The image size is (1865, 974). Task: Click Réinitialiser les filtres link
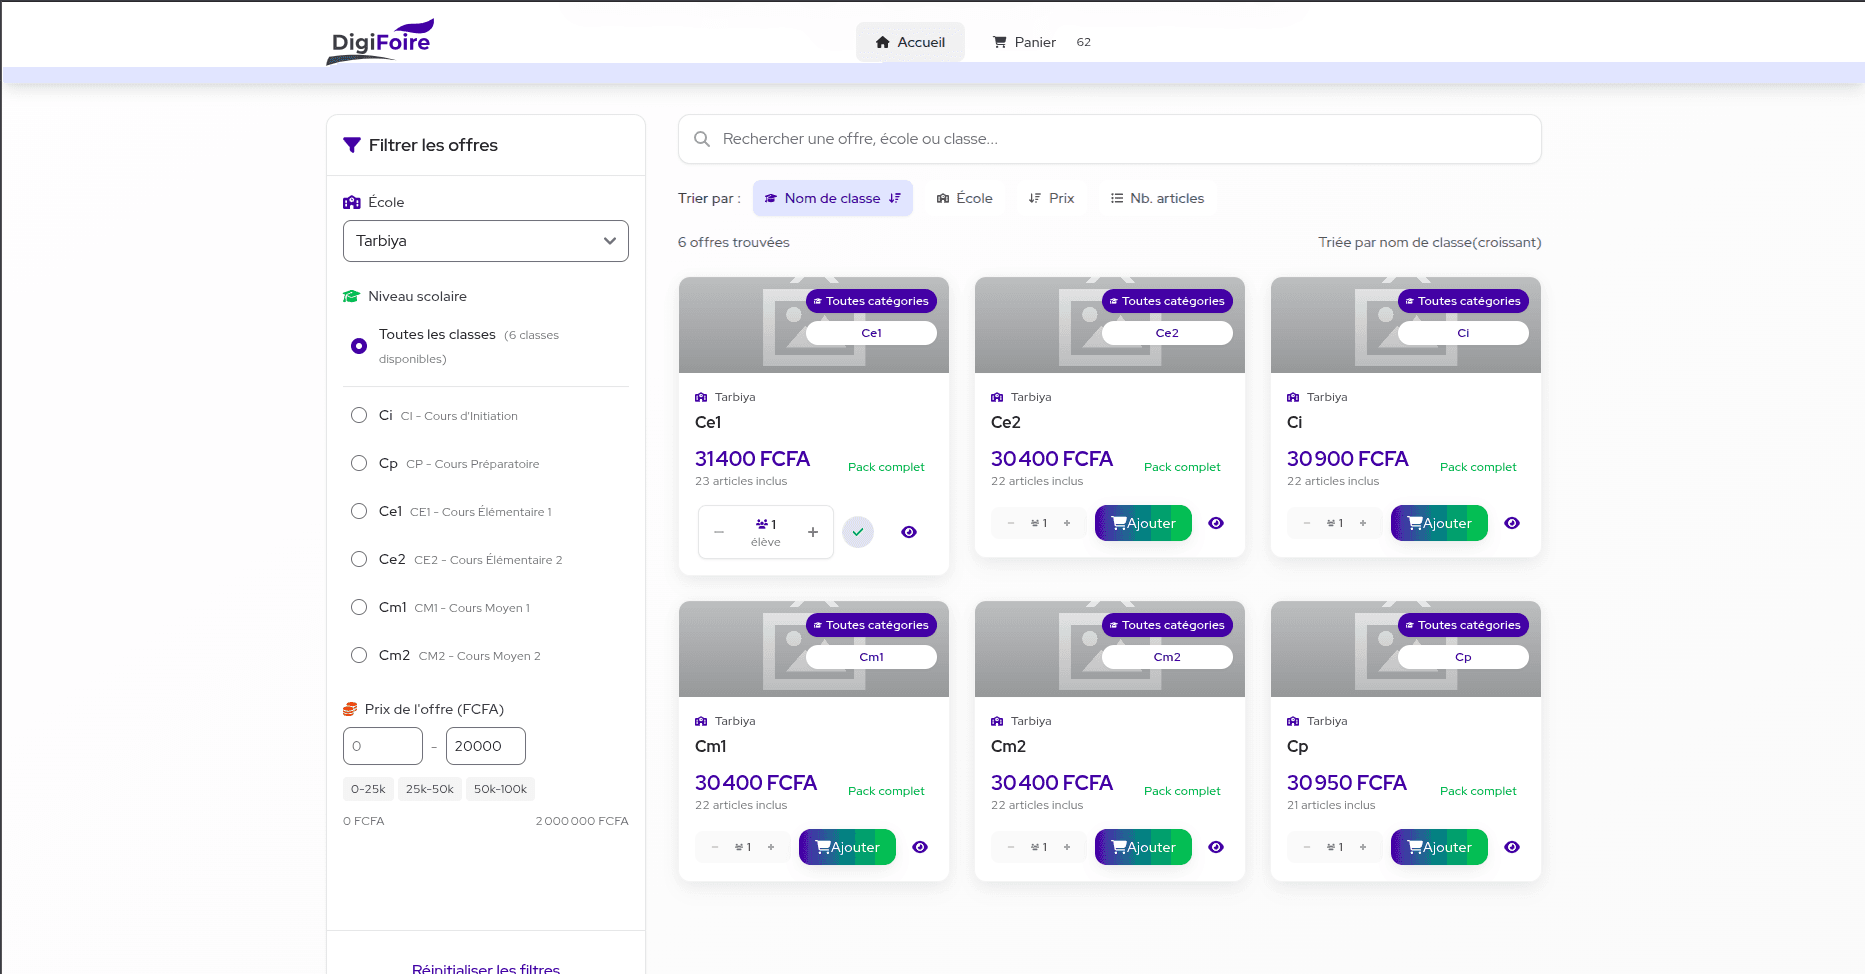tap(486, 968)
